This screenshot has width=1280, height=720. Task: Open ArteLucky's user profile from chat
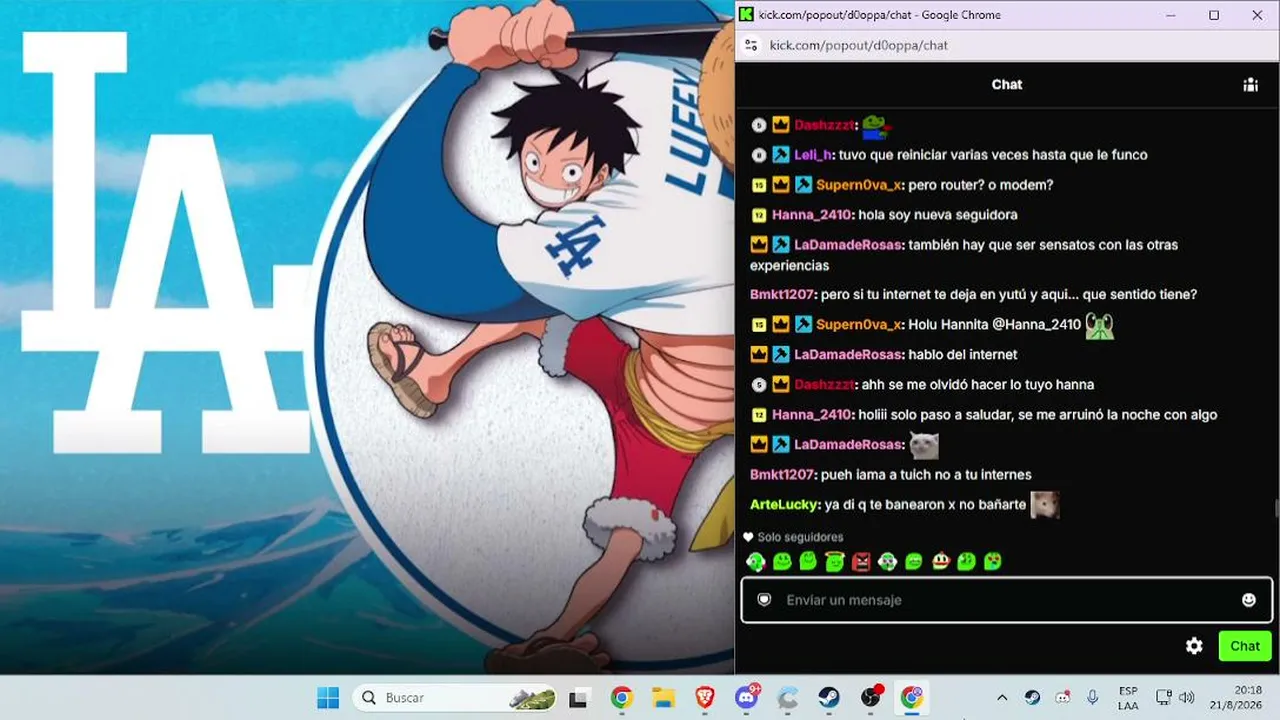coord(786,505)
